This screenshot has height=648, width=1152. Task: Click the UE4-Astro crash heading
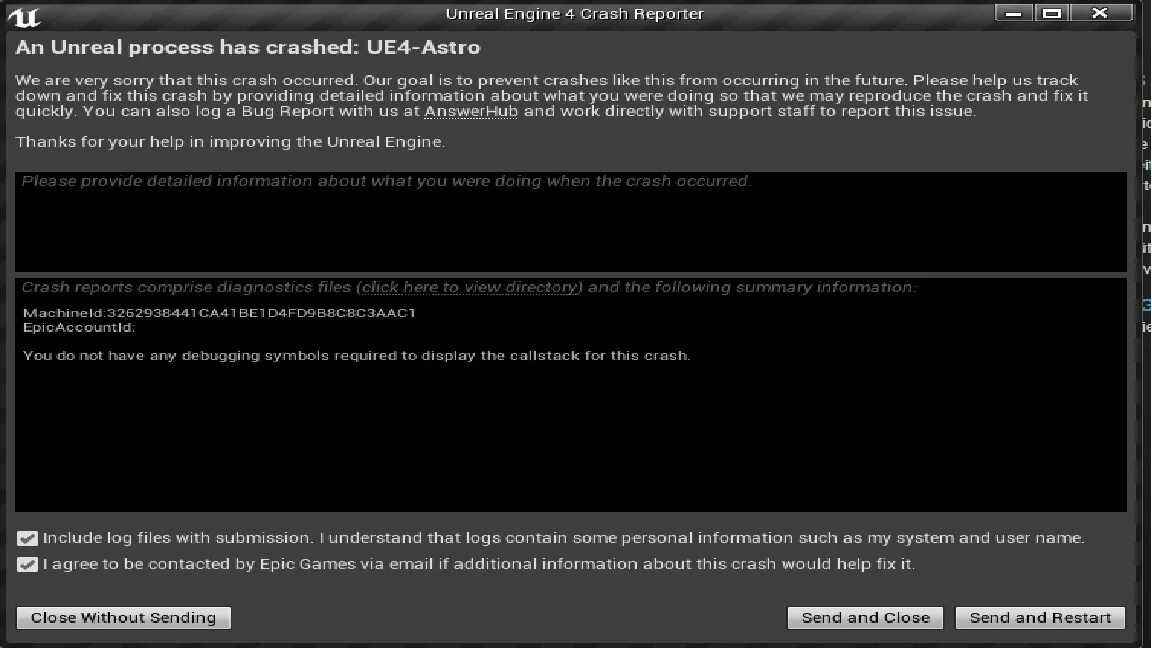247,47
